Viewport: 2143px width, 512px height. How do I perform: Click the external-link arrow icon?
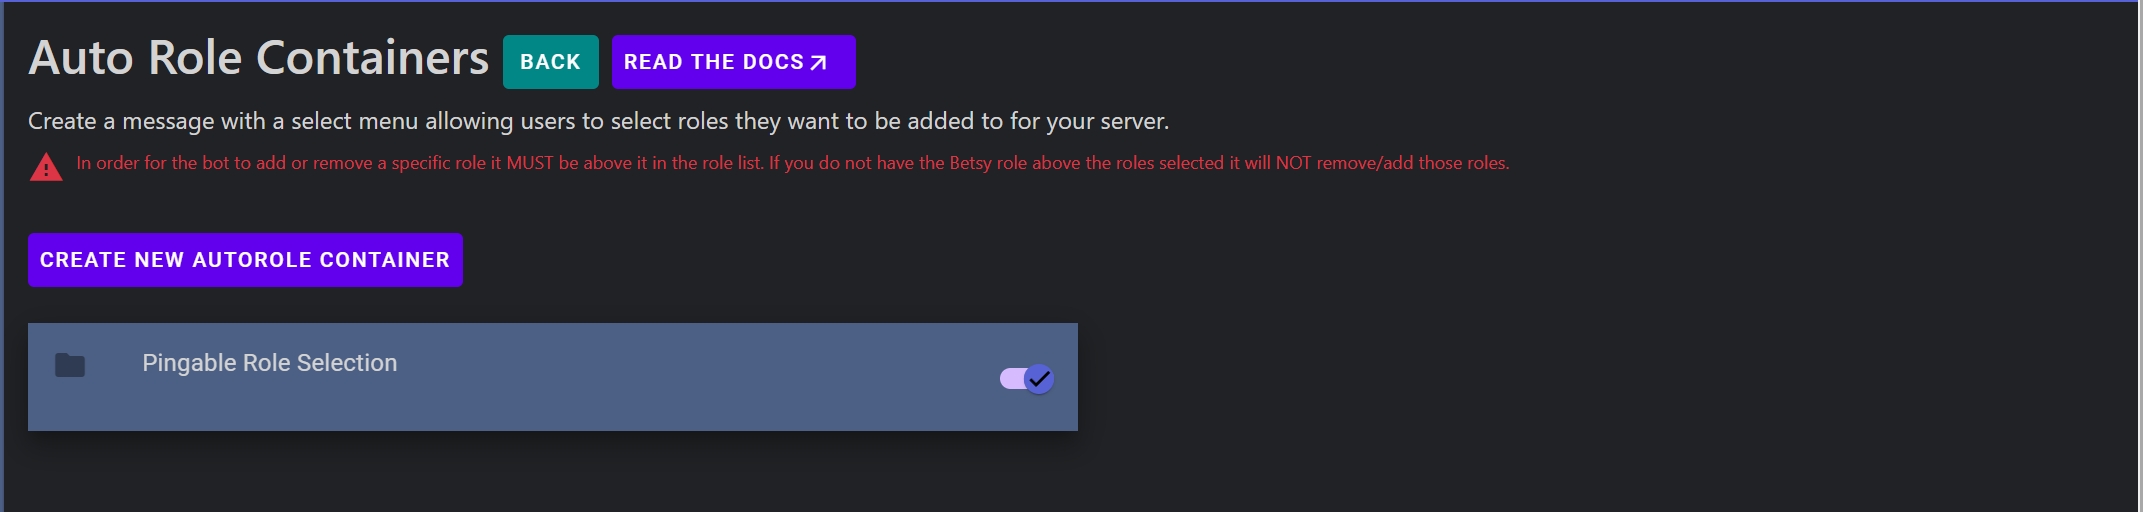click(x=819, y=63)
